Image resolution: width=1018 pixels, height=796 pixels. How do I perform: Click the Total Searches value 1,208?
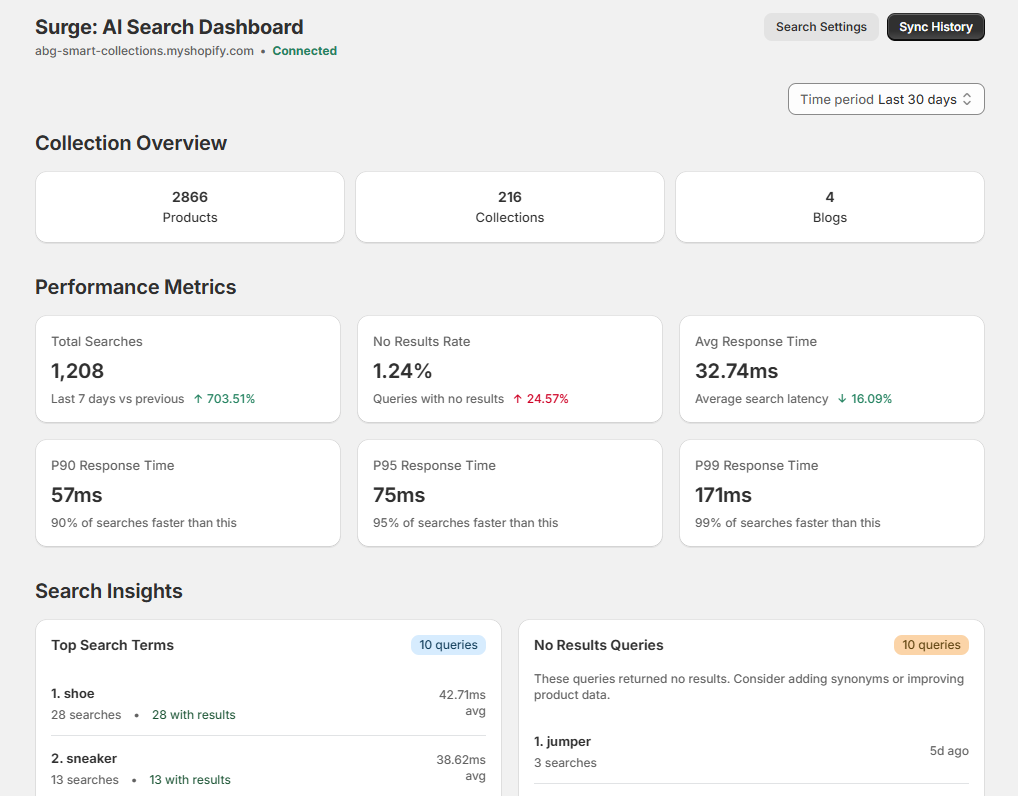point(77,371)
